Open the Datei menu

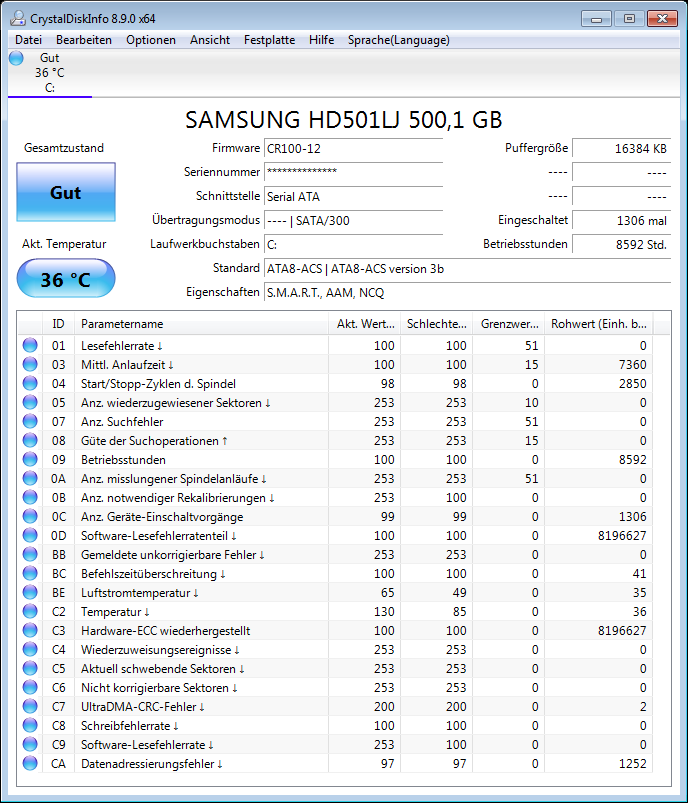29,40
